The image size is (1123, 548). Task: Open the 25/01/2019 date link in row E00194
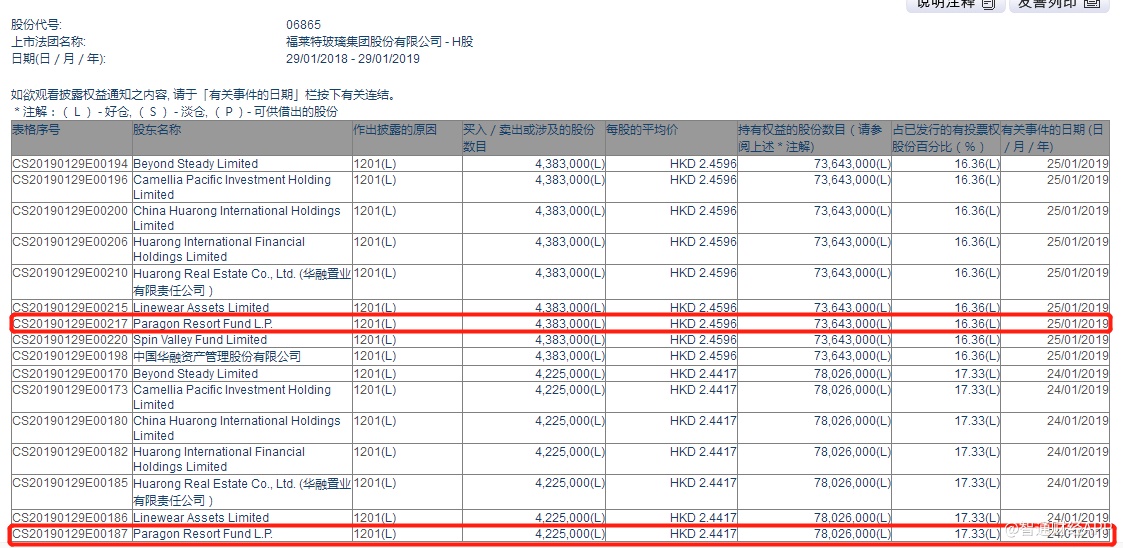tap(1076, 164)
